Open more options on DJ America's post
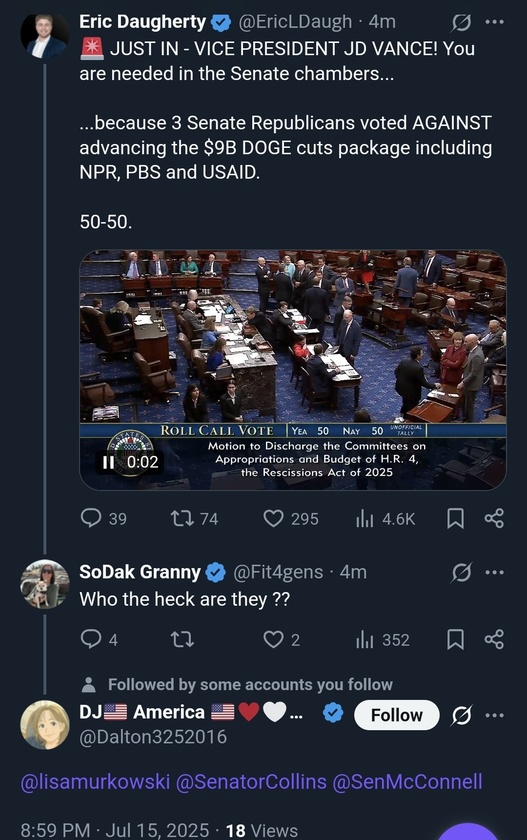 (494, 715)
